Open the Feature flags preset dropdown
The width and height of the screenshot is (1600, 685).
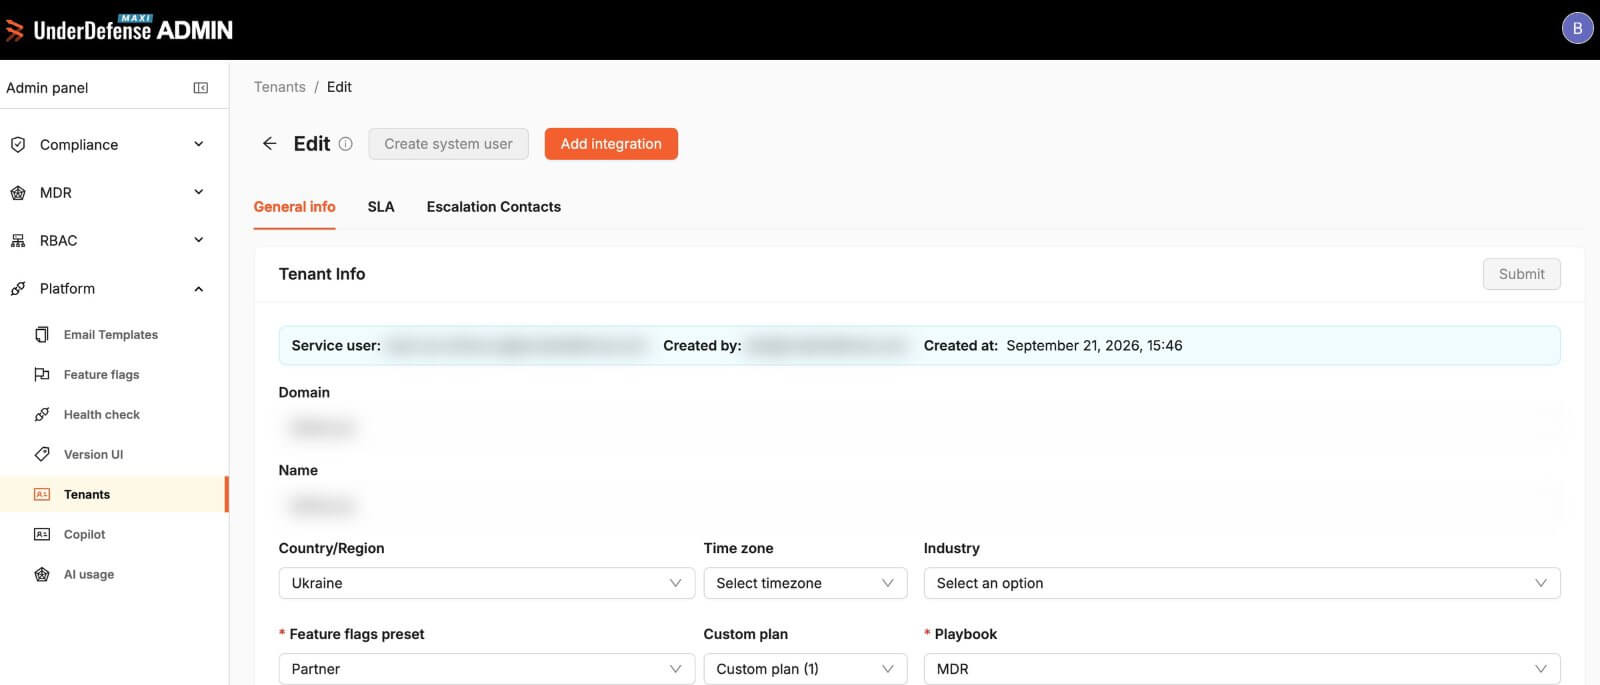pyautogui.click(x=487, y=669)
